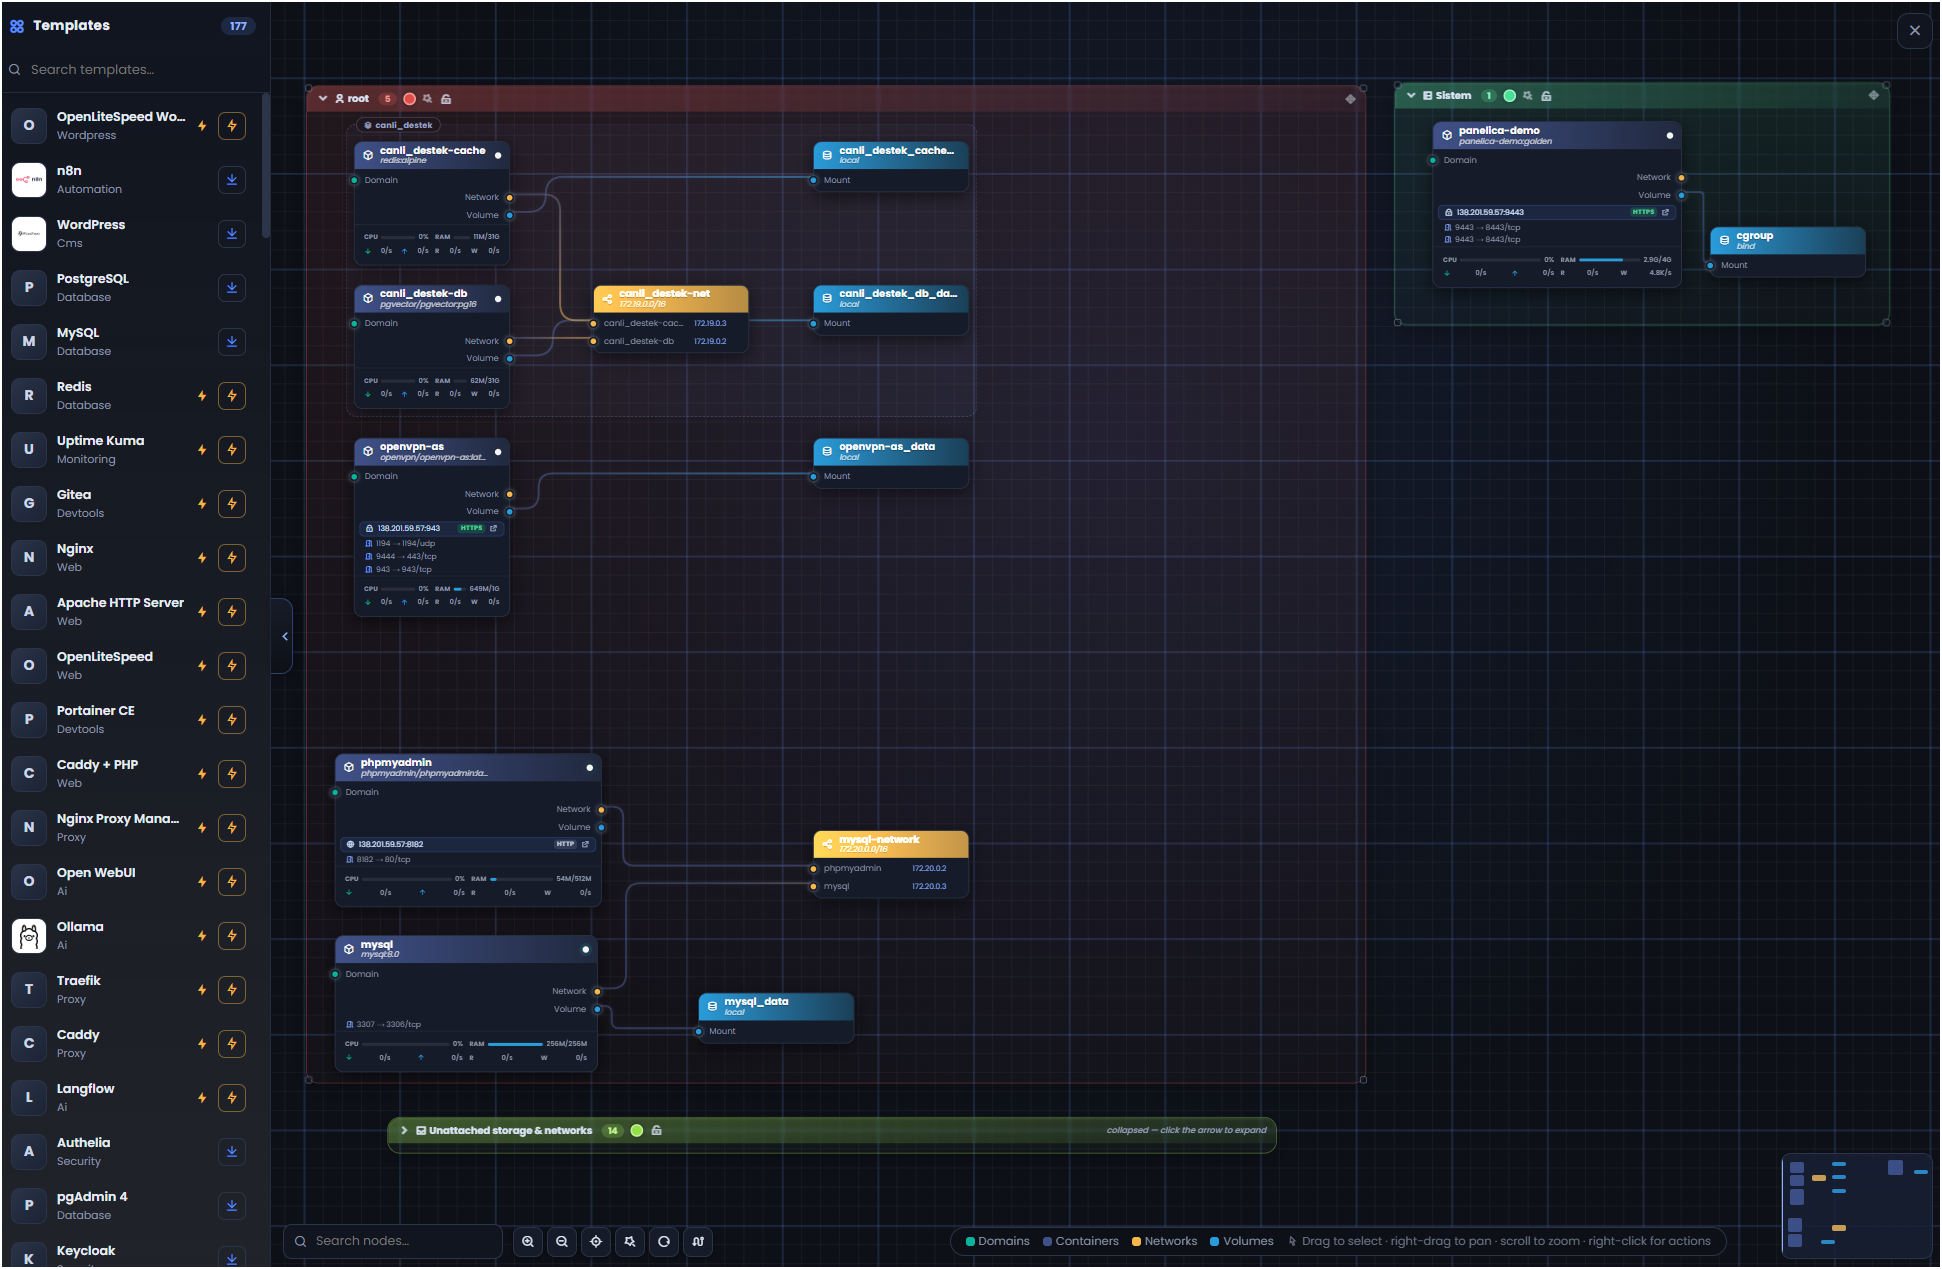
Task: Click download button for Authelia template
Action: 232,1152
